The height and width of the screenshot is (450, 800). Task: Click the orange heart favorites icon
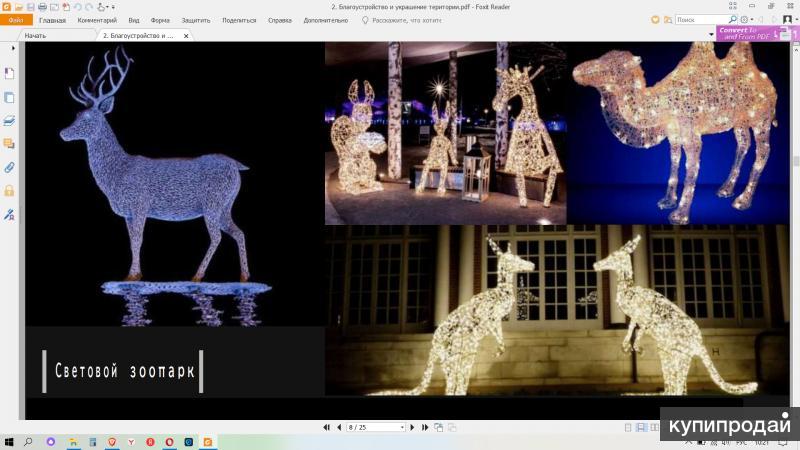(x=655, y=20)
